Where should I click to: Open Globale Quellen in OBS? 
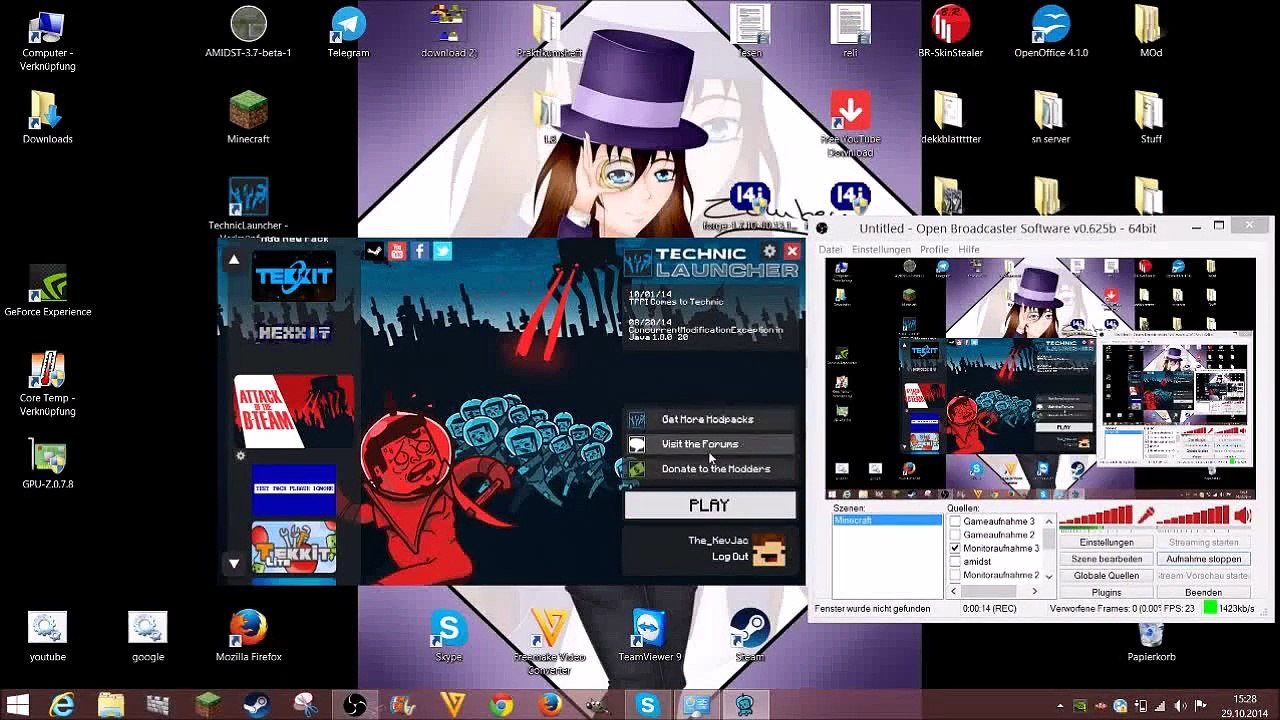click(1107, 576)
